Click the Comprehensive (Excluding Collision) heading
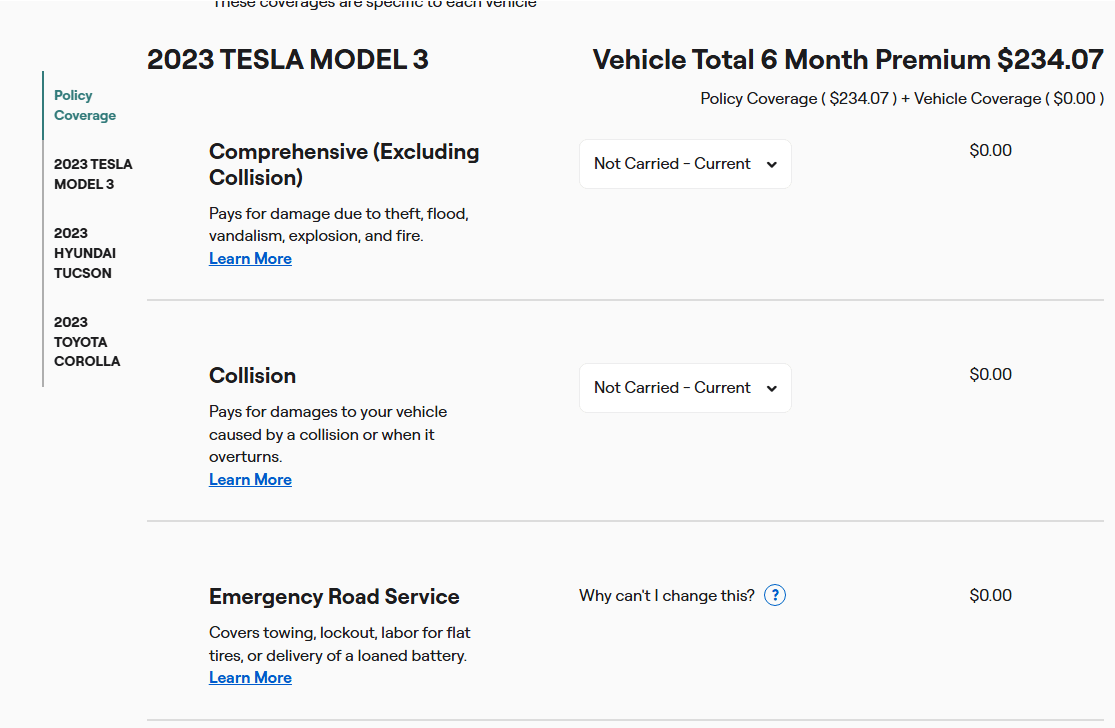Viewport: 1115px width, 728px height. click(x=344, y=165)
